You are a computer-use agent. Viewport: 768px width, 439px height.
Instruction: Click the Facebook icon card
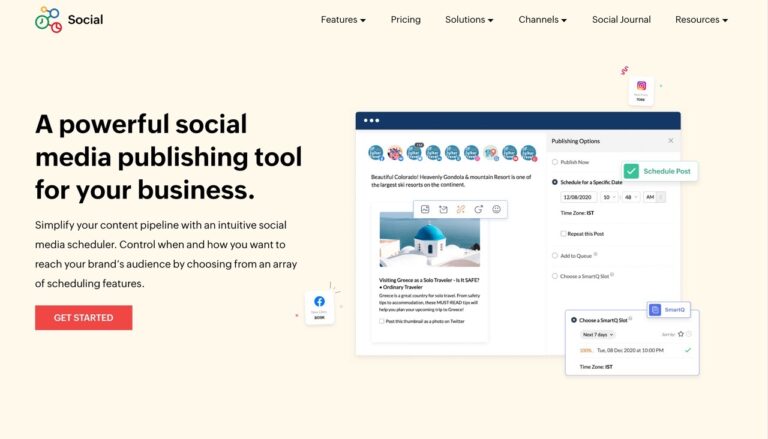(x=319, y=307)
